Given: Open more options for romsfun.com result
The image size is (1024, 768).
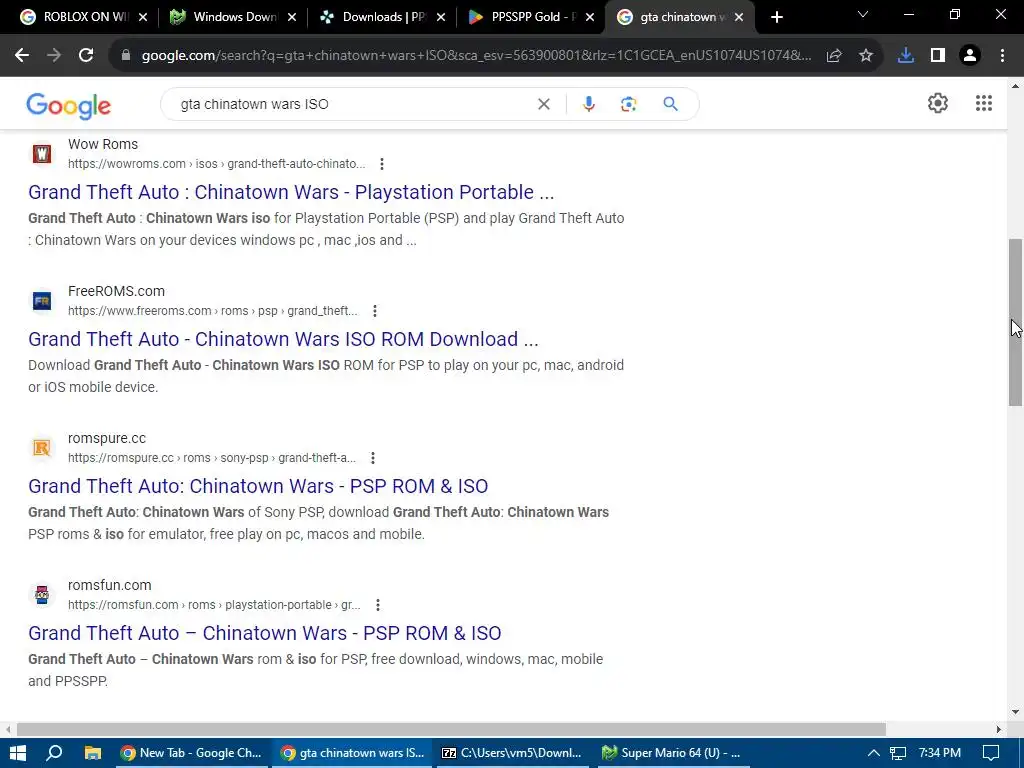Looking at the screenshot, I should click(377, 605).
